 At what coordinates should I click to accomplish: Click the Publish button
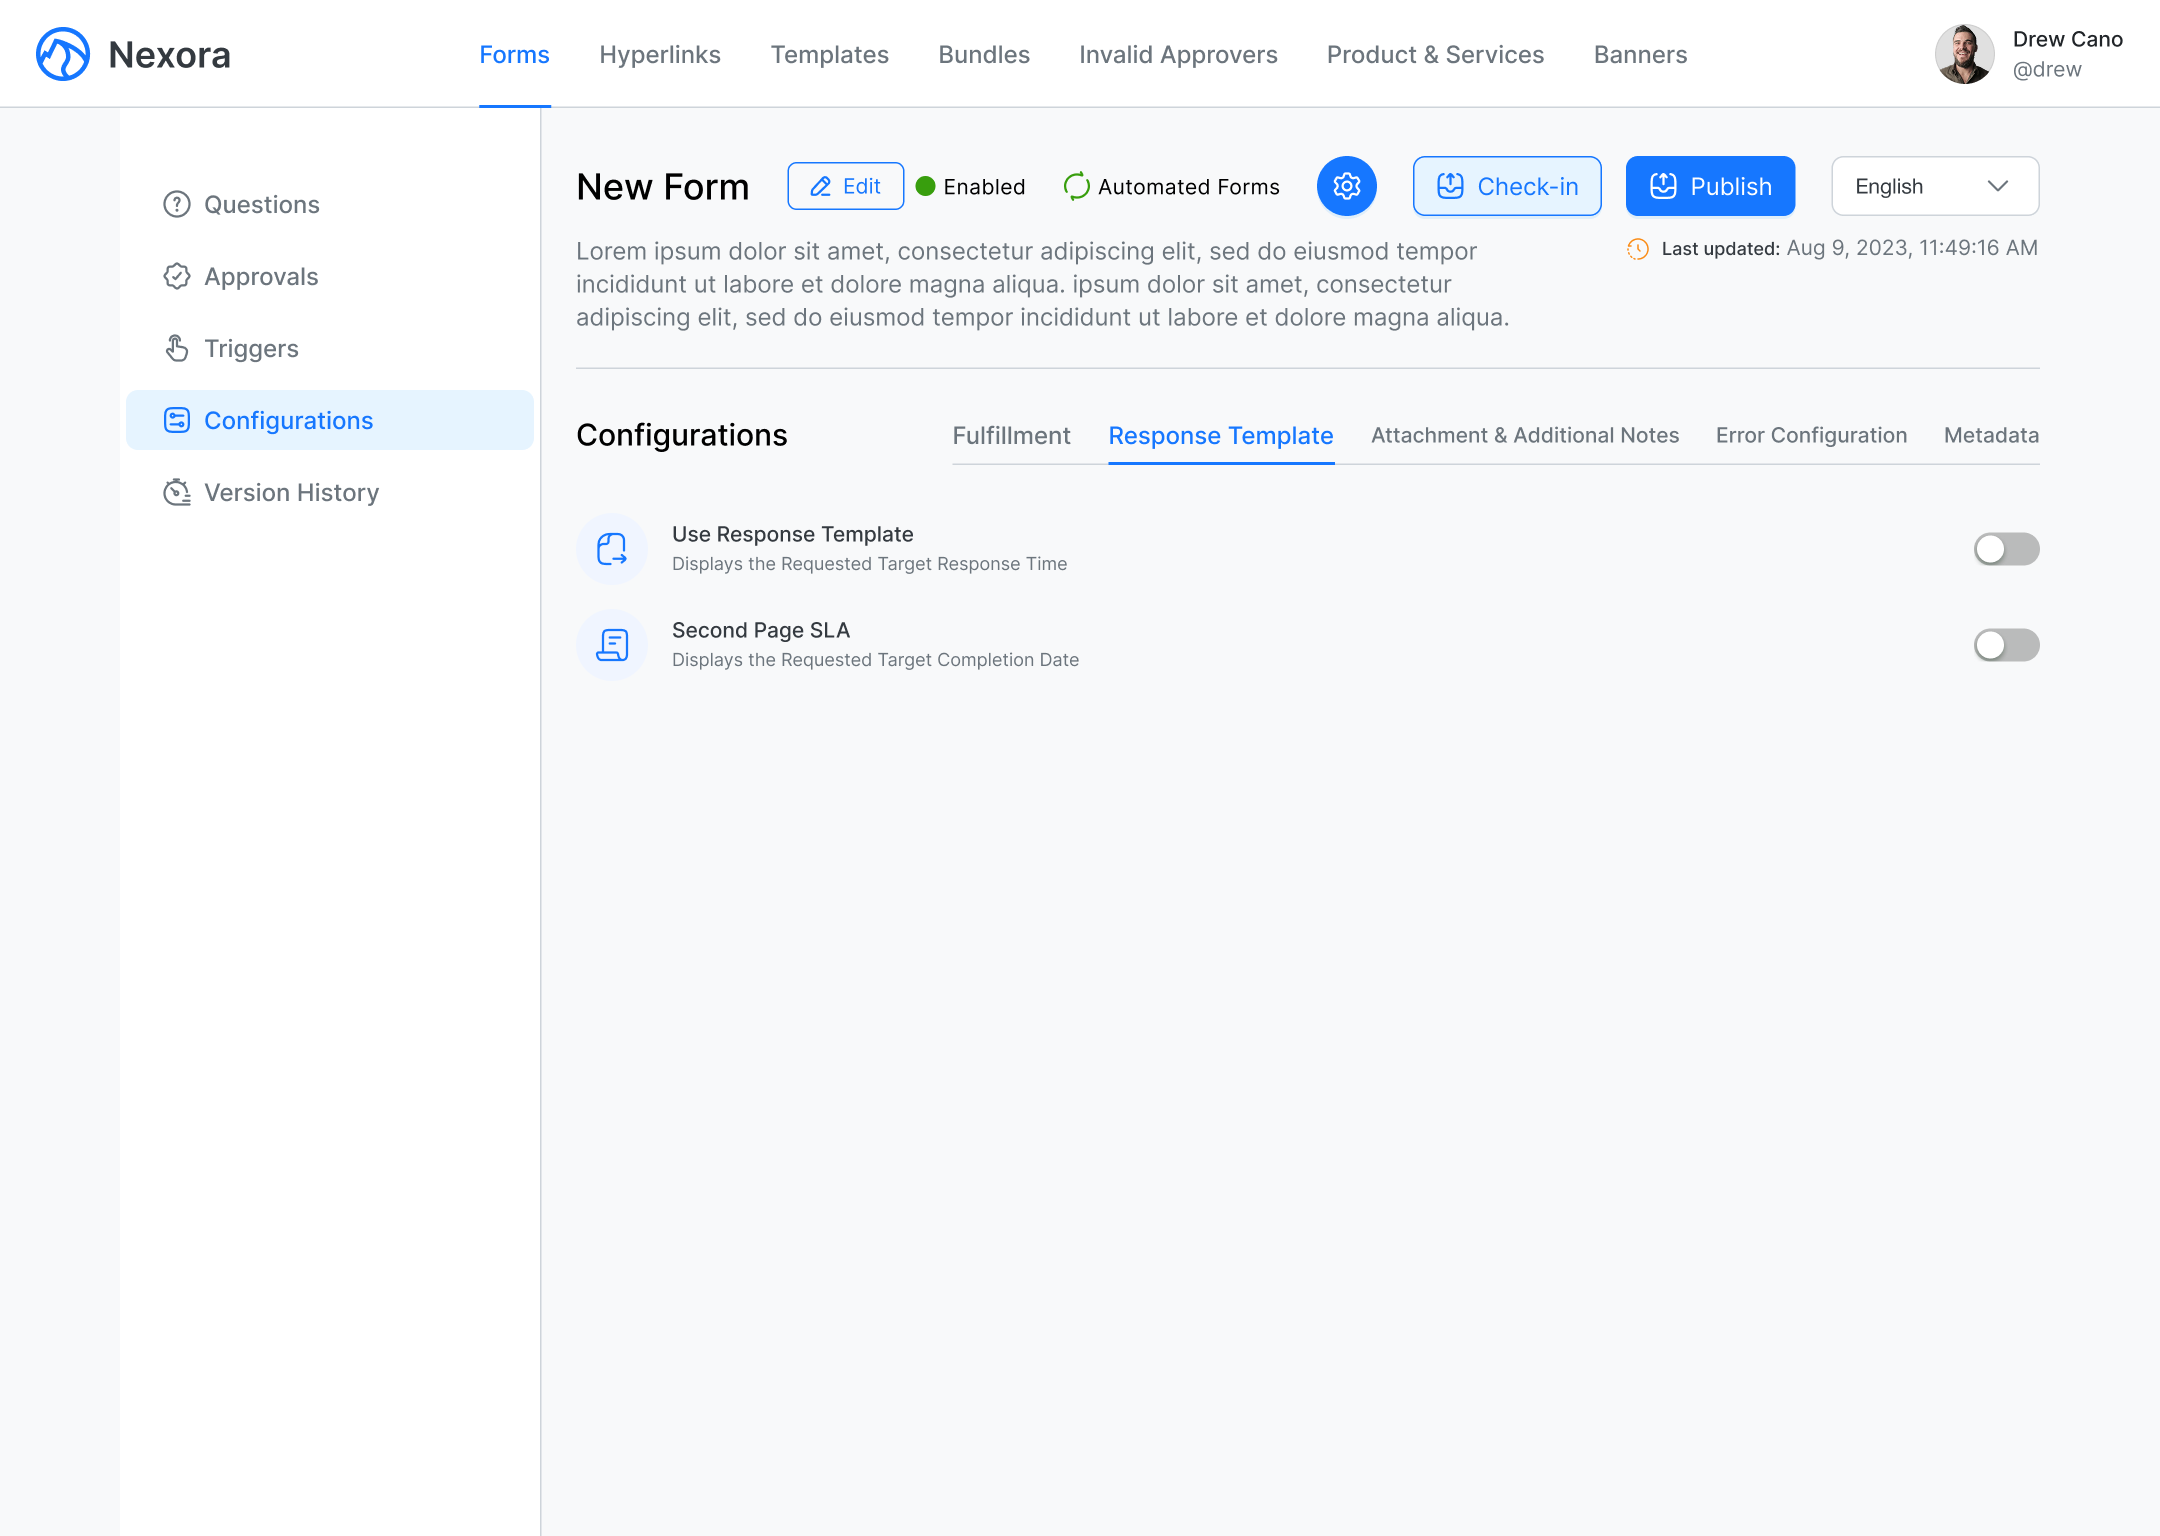[1709, 186]
